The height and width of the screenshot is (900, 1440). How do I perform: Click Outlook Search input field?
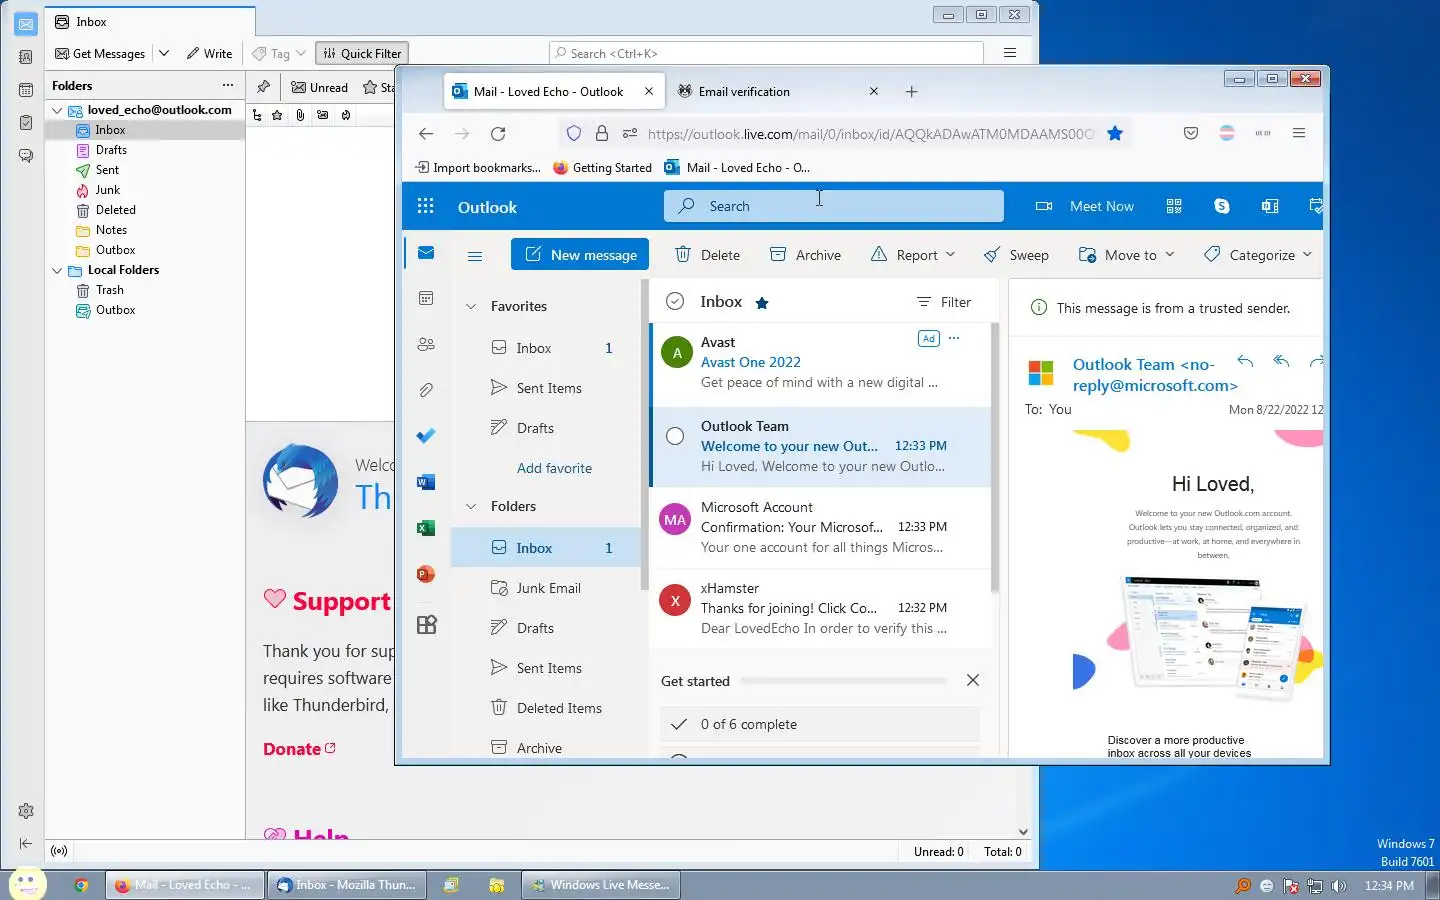coord(834,206)
